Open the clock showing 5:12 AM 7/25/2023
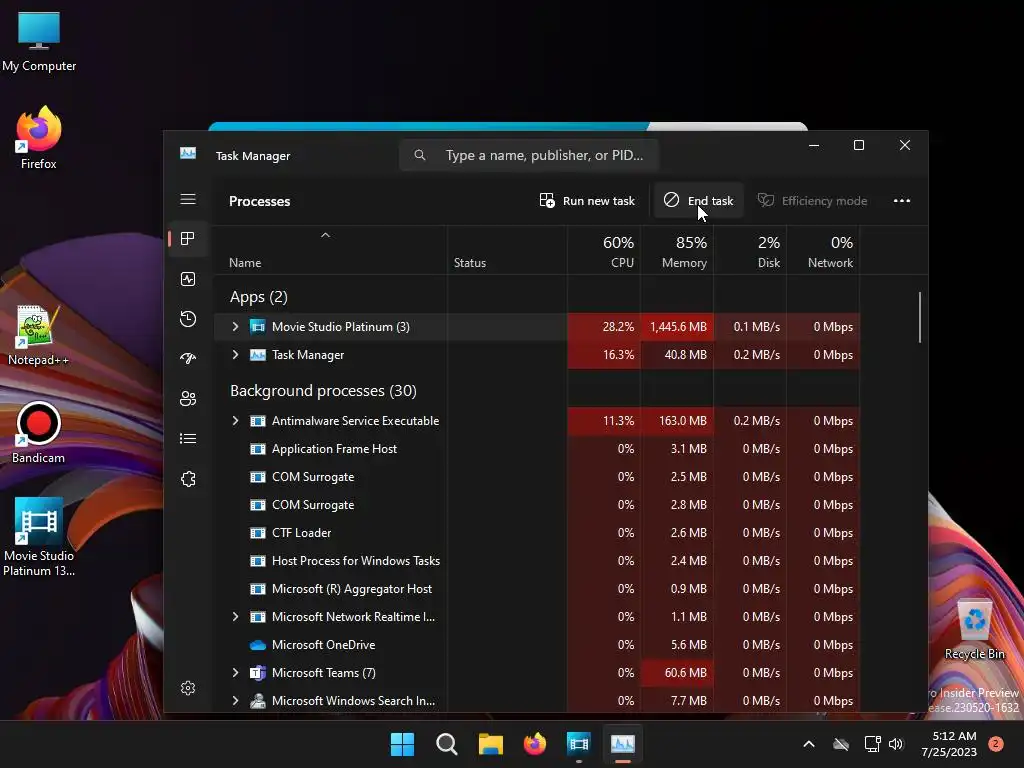Viewport: 1024px width, 768px height. (x=949, y=744)
